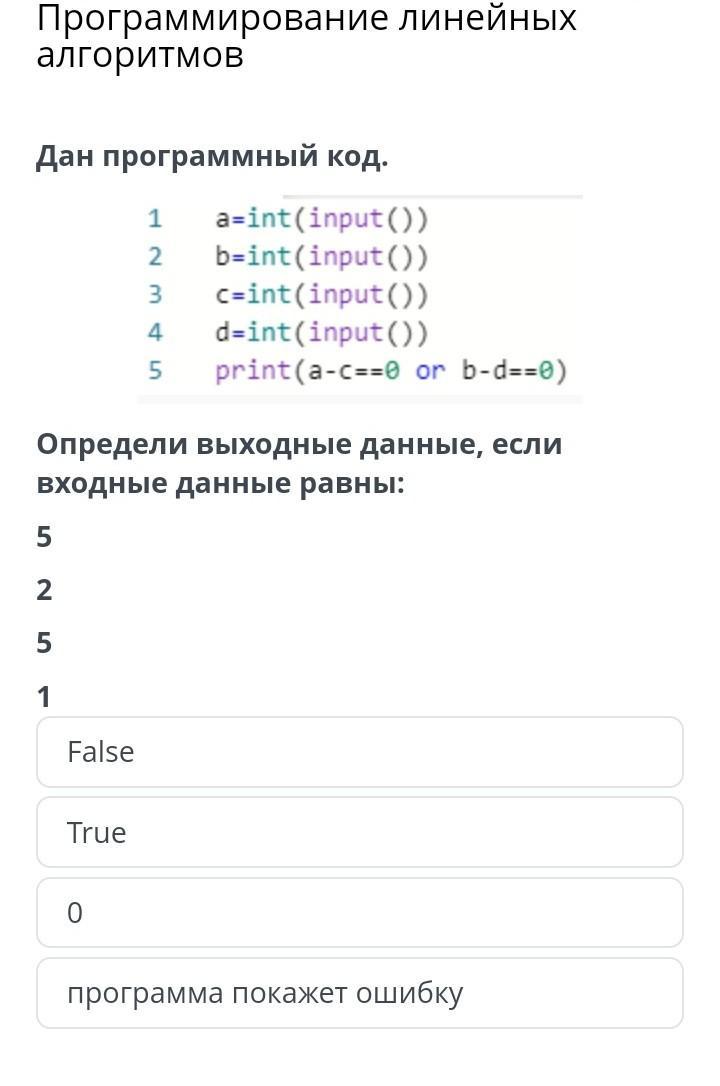The width and height of the screenshot is (720, 1086).
Task: Pick the answer option 0
Action: click(359, 912)
